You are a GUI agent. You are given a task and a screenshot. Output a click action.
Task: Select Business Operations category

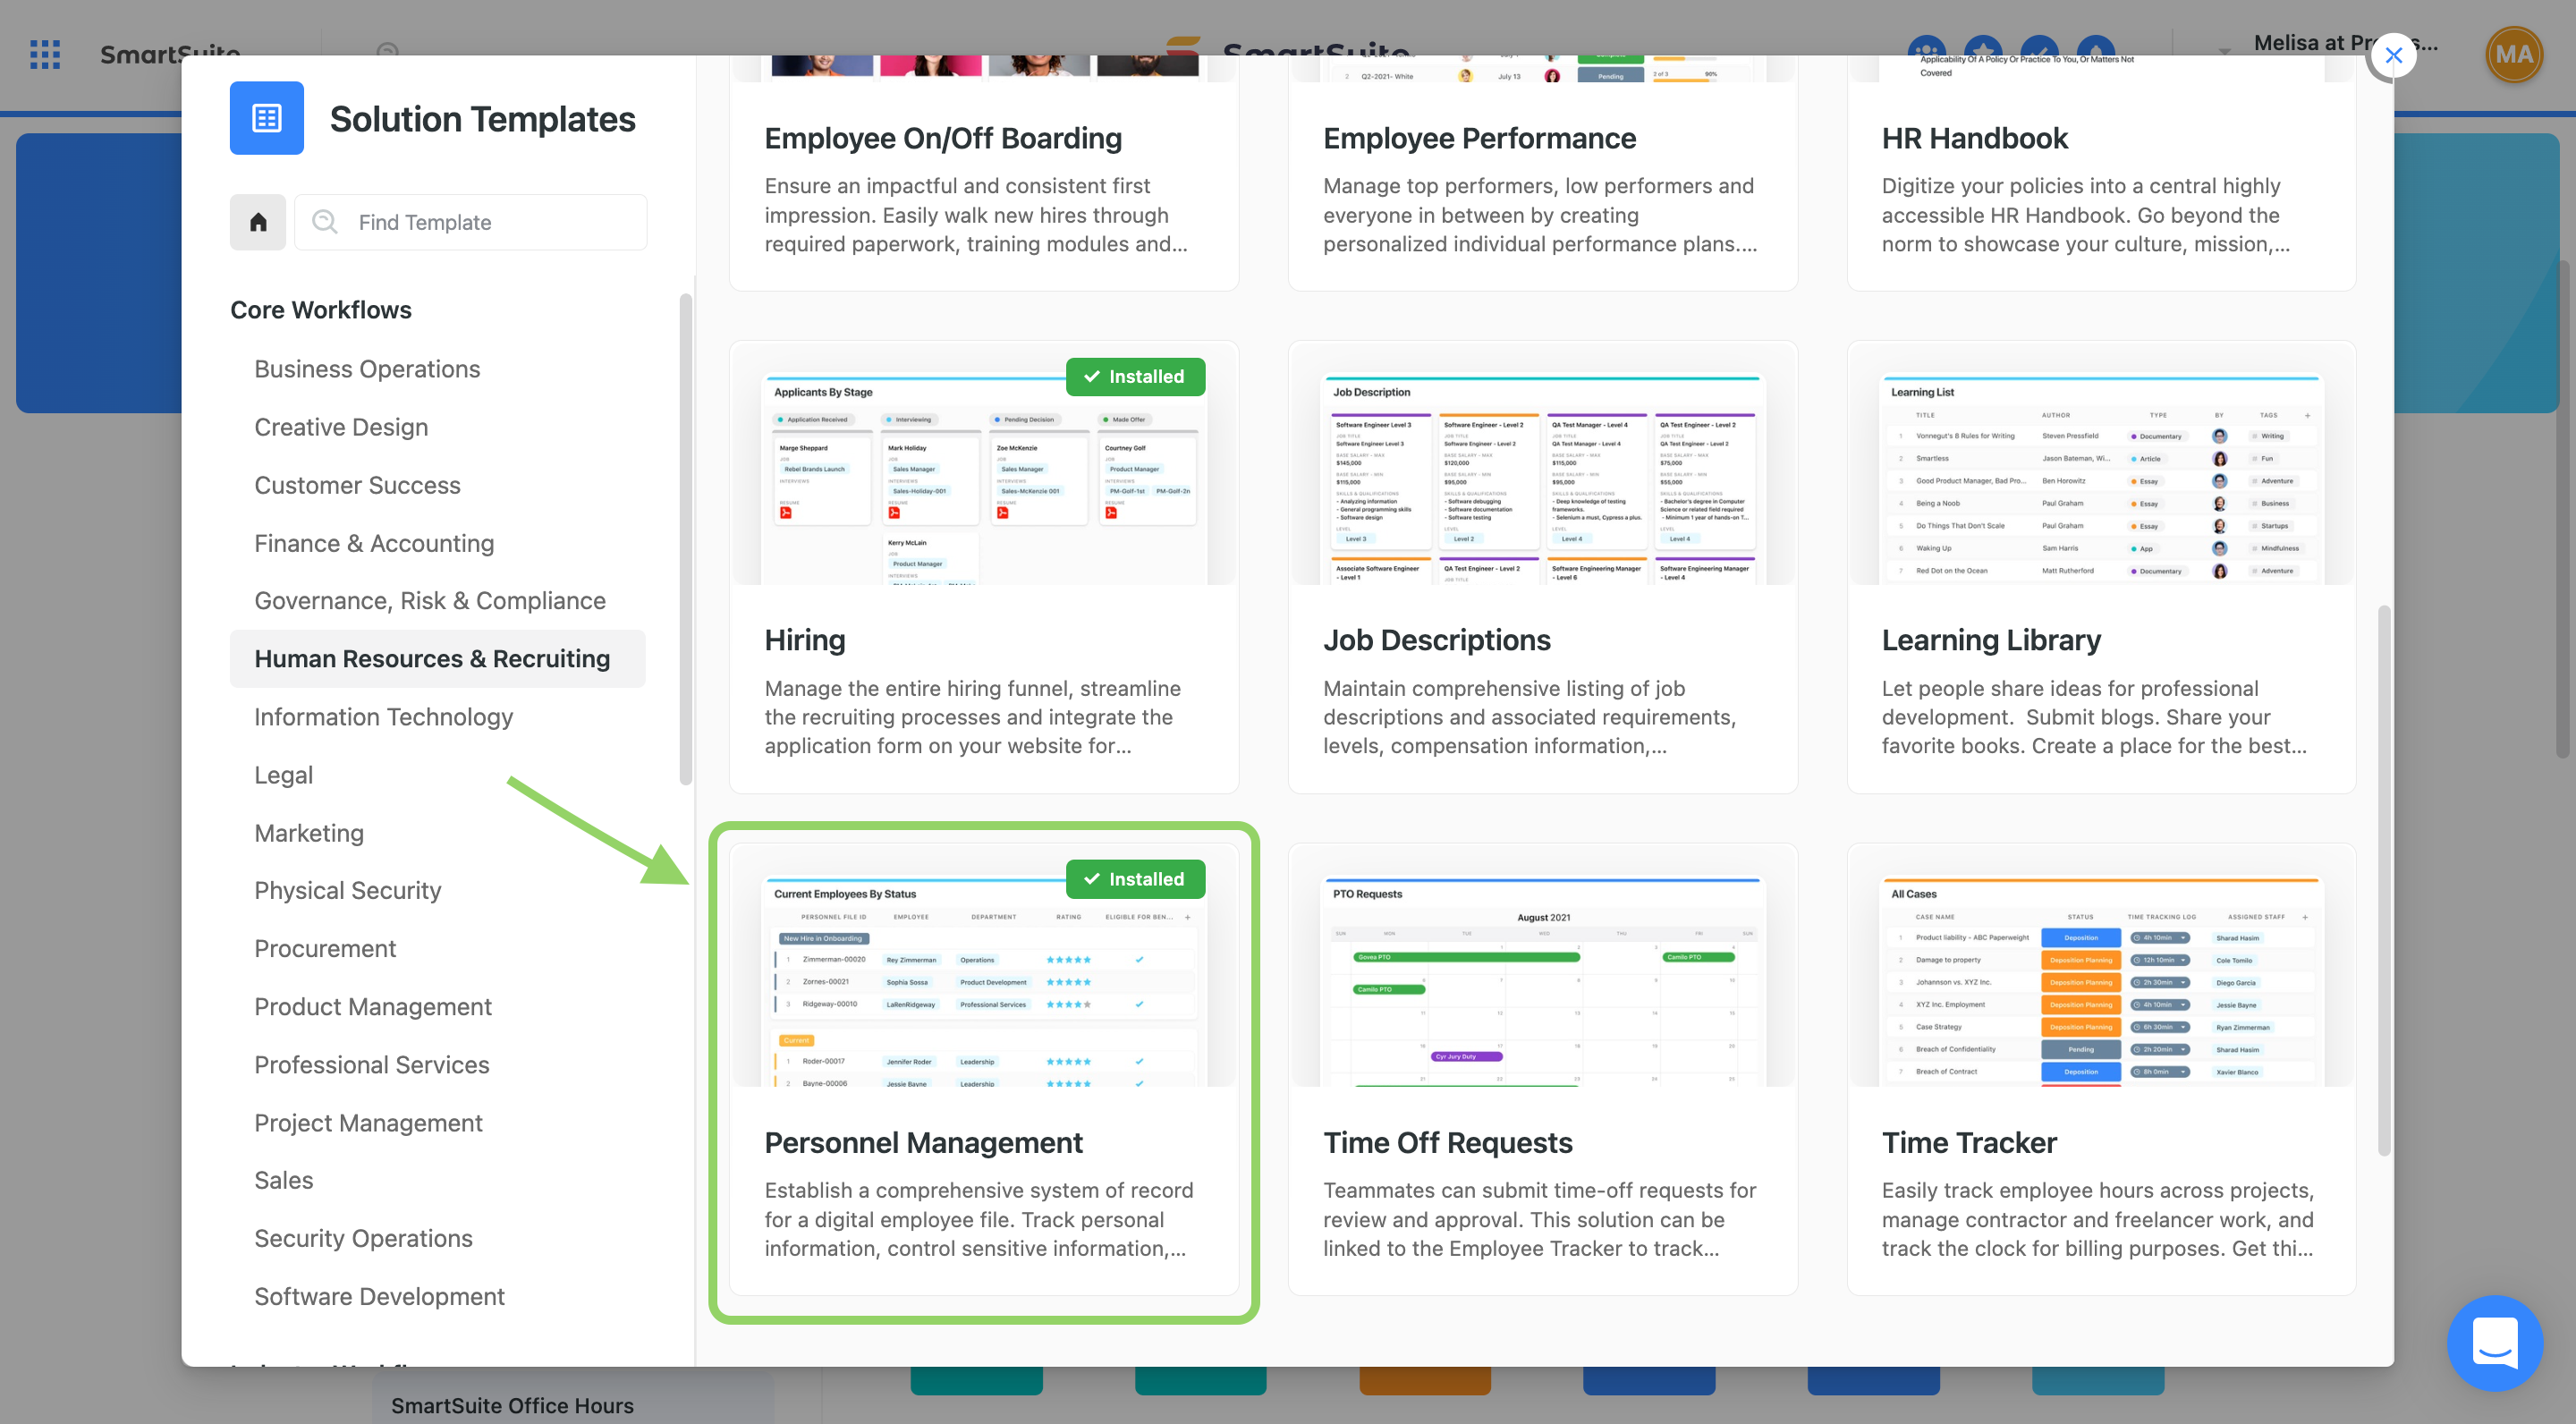click(367, 370)
